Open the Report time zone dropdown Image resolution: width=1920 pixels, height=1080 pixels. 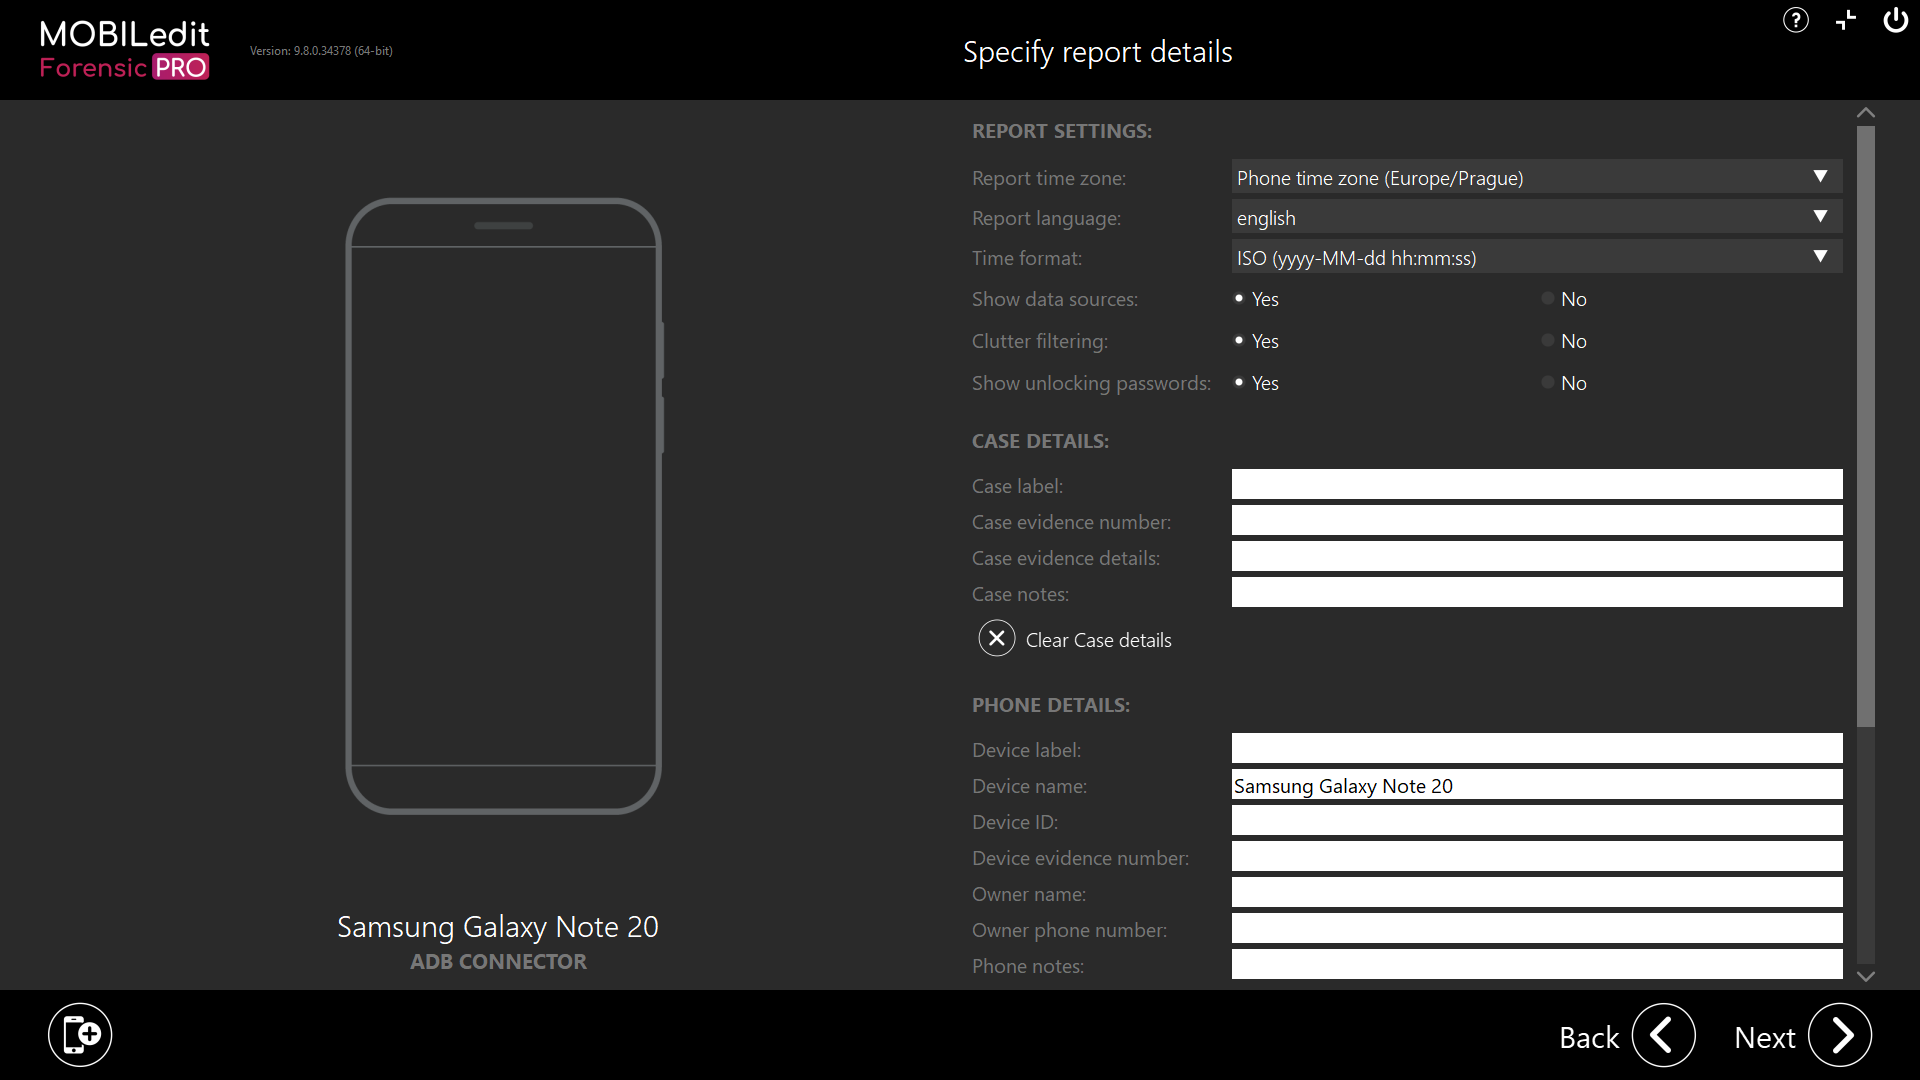click(1537, 177)
